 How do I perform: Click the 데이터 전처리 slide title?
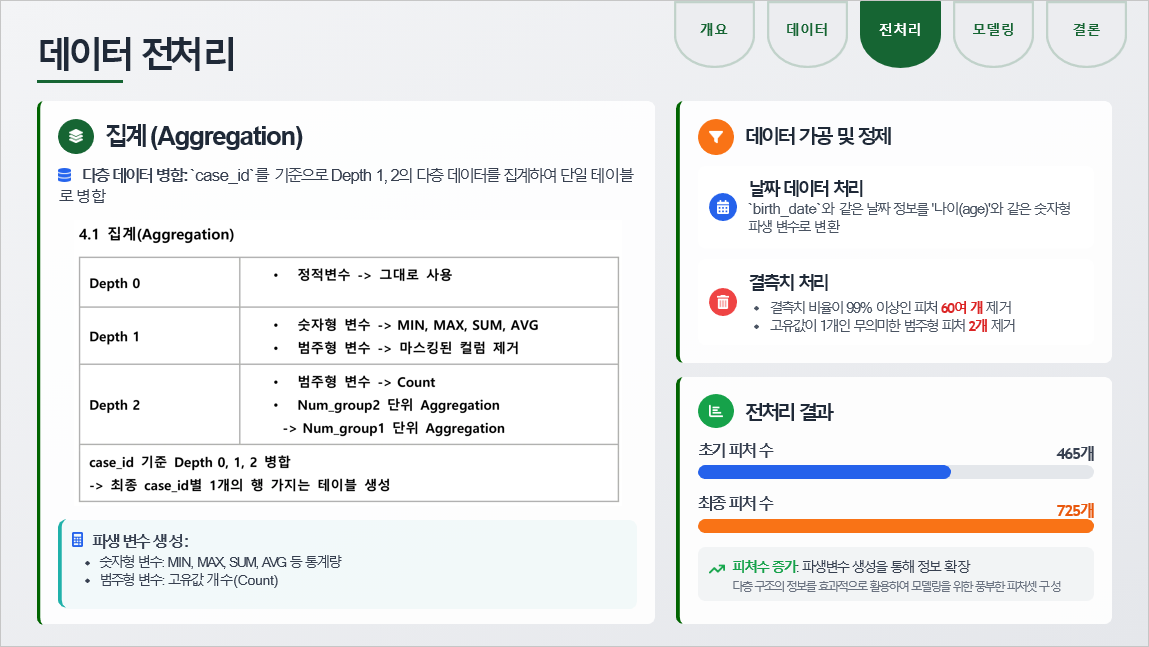[136, 54]
